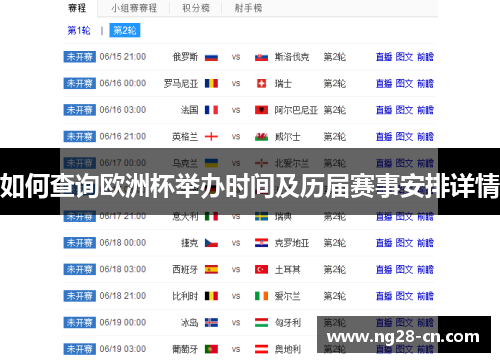This screenshot has height=362, width=500.
Task: Click the Romania flag icon
Action: [211, 83]
